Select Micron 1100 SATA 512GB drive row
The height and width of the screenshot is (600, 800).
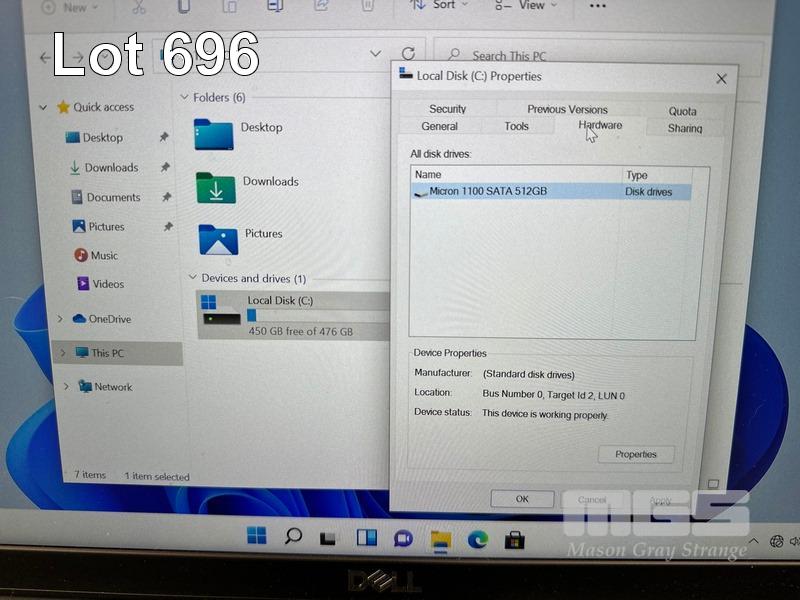tap(488, 192)
